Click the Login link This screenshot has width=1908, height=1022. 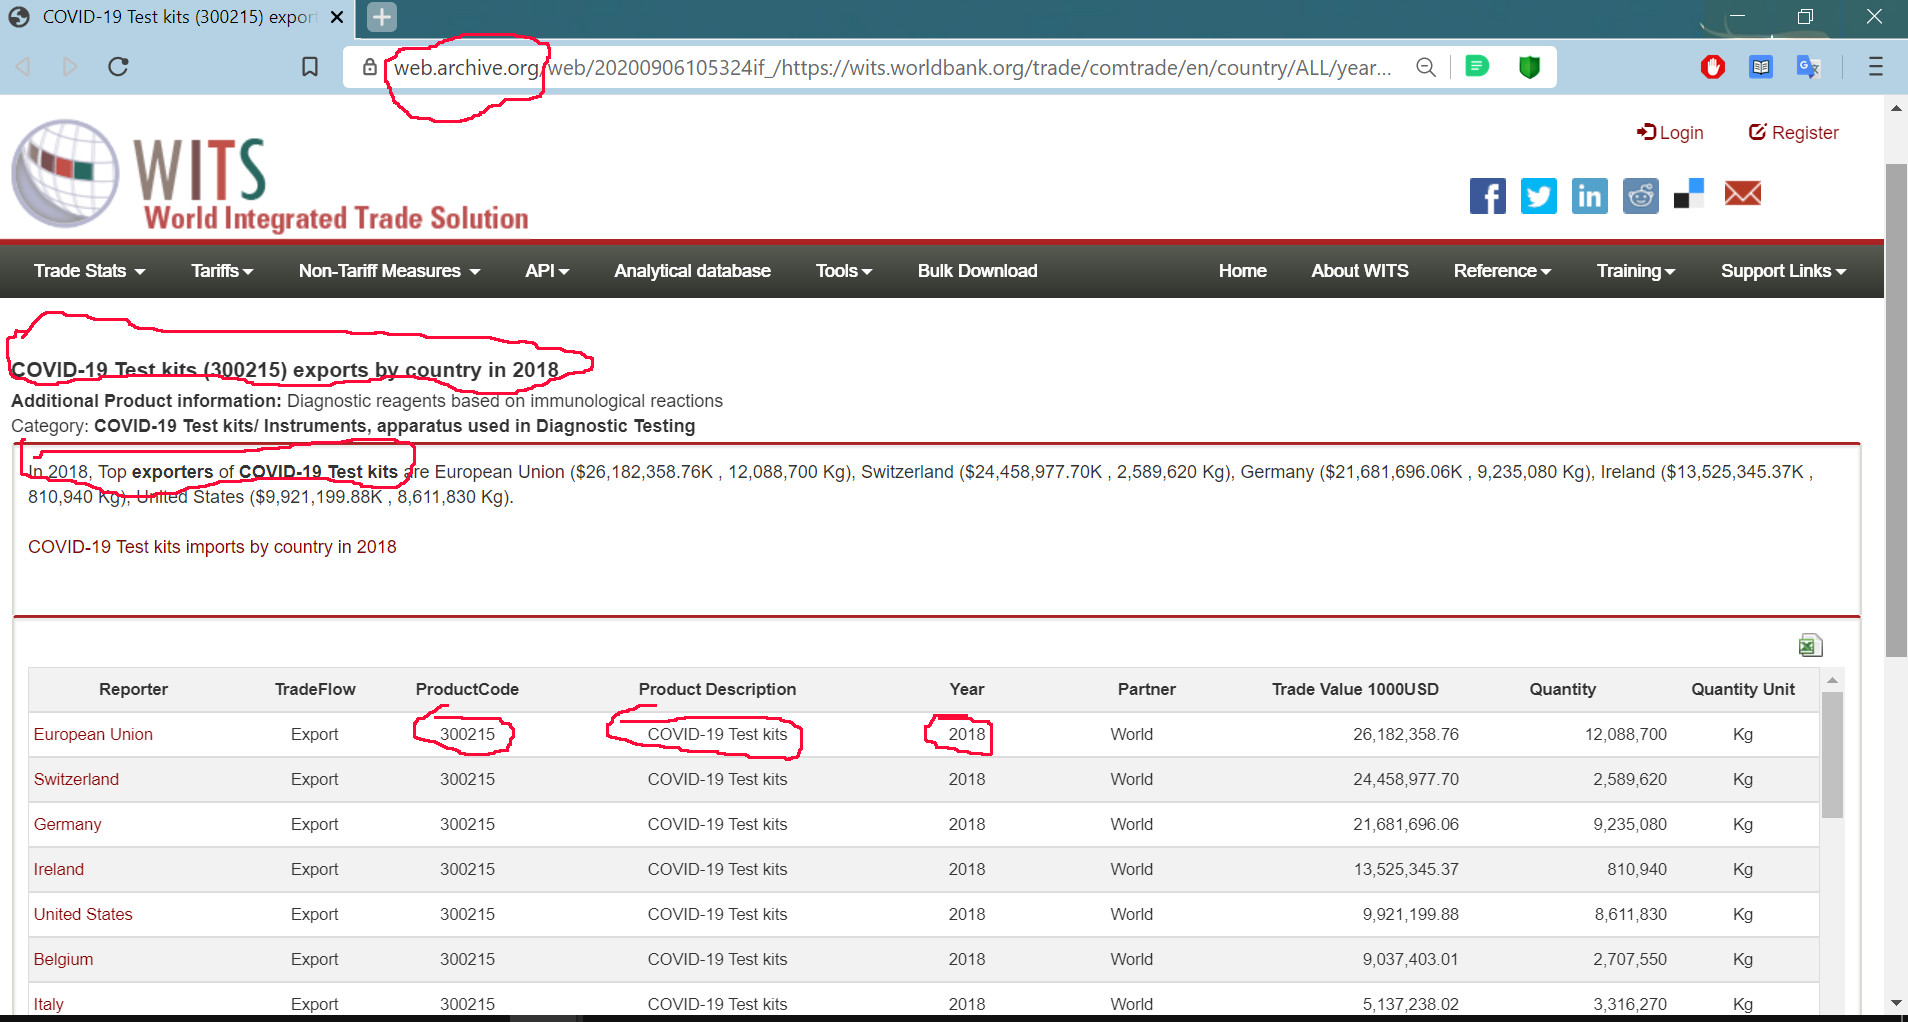[1670, 133]
